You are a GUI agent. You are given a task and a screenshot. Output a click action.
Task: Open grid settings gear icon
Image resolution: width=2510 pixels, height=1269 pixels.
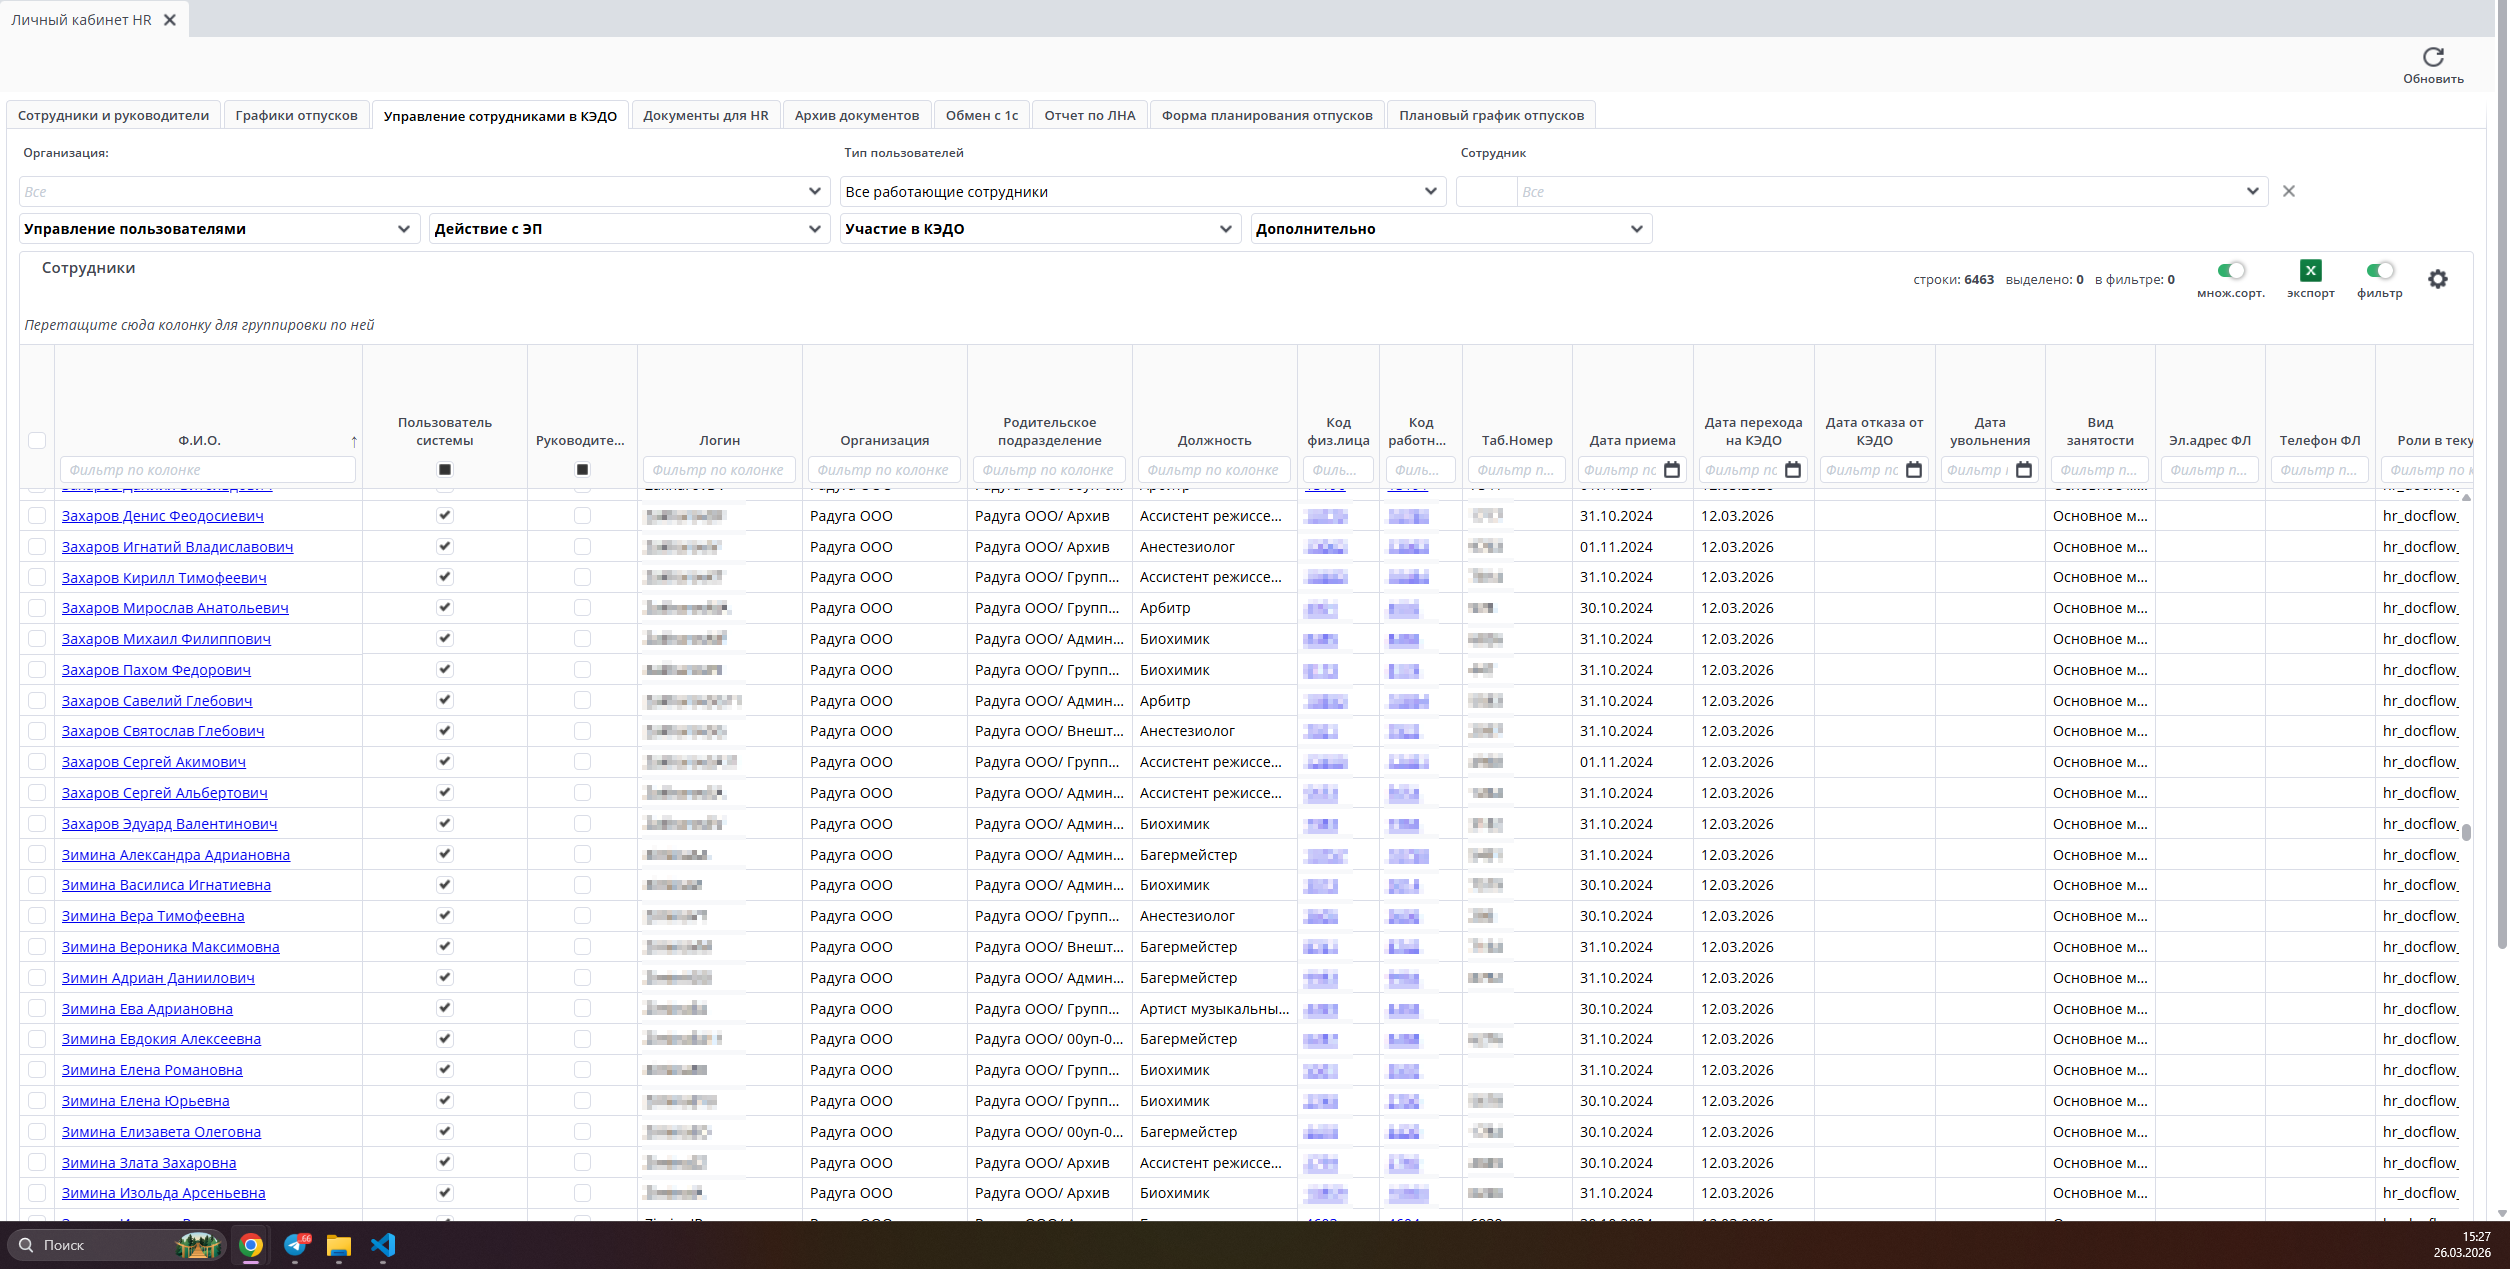pos(2438,279)
